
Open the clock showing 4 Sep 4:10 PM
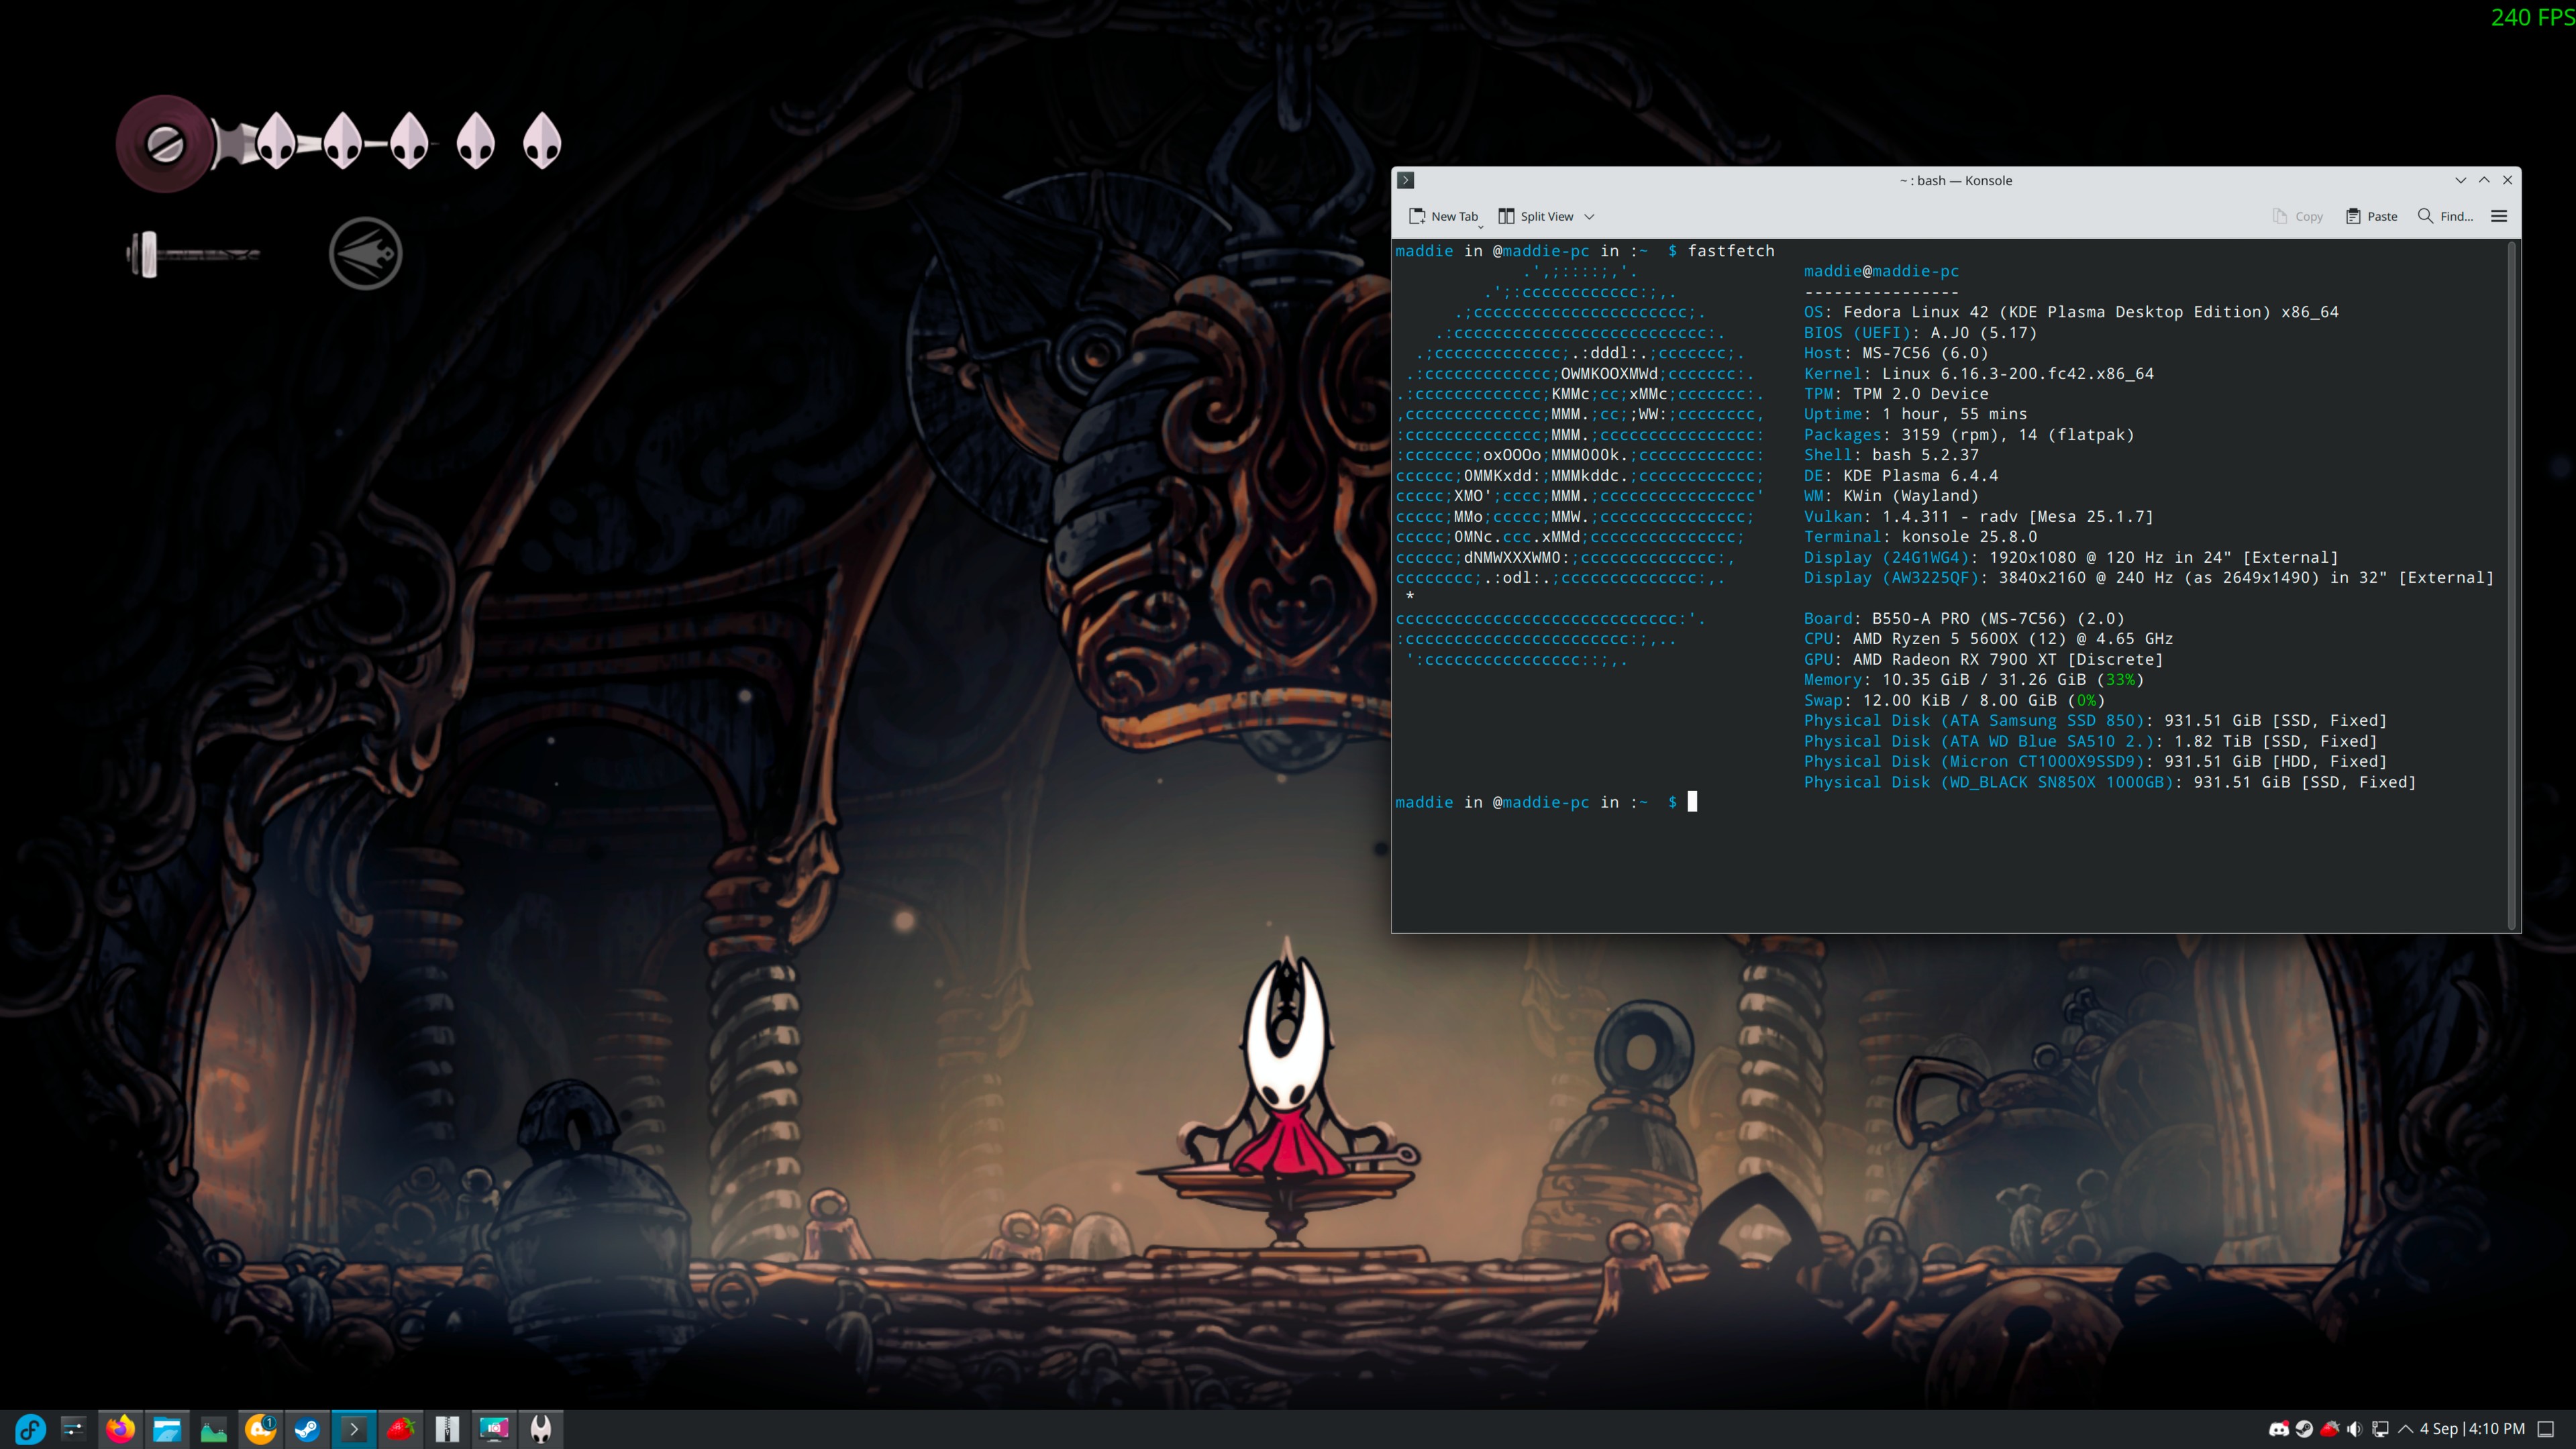(x=2472, y=1429)
